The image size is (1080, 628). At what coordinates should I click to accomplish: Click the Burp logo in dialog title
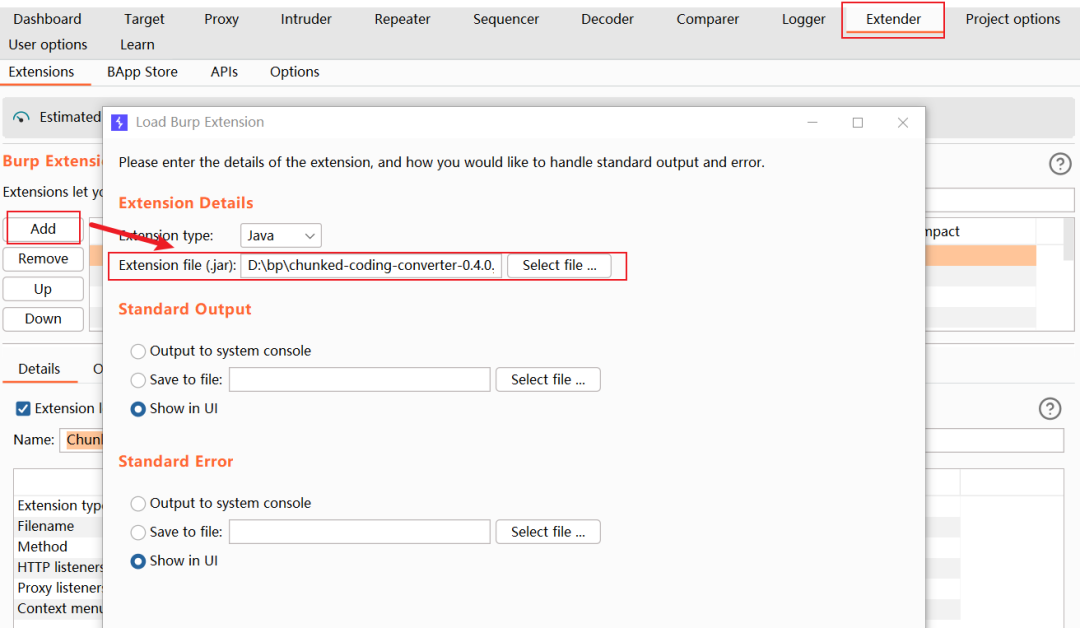point(119,122)
